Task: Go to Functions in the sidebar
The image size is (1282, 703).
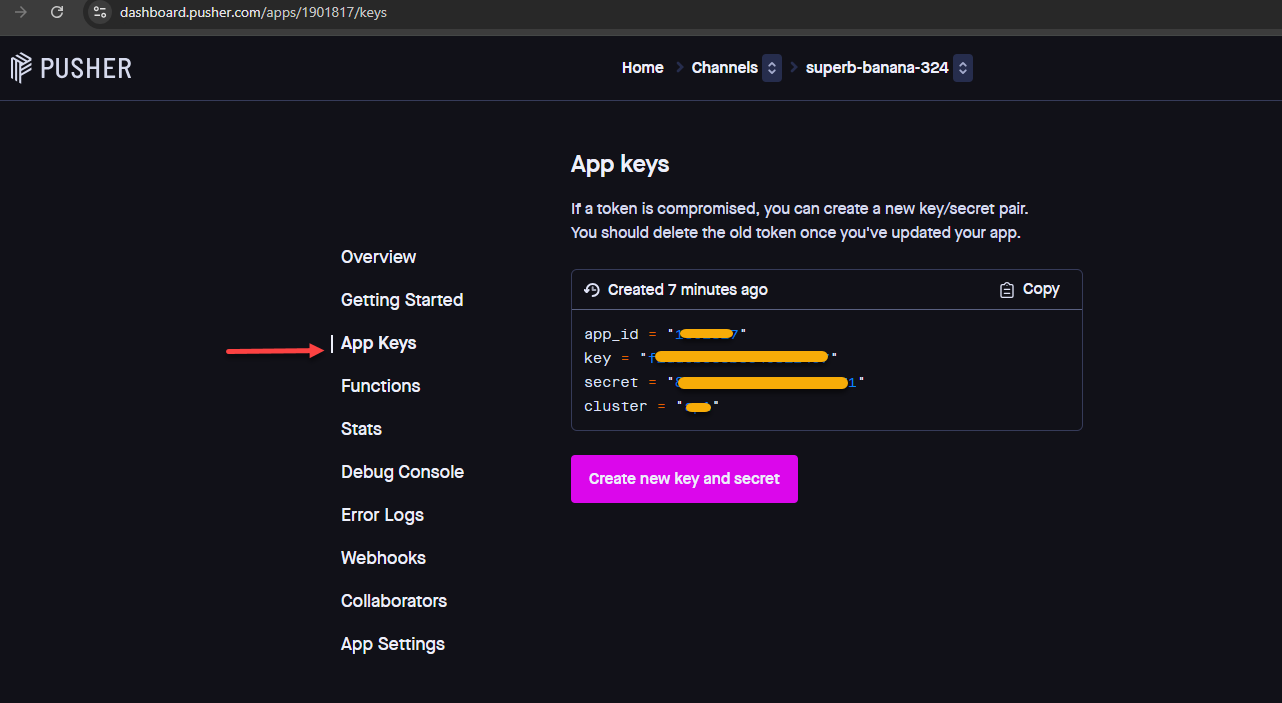Action: click(380, 386)
